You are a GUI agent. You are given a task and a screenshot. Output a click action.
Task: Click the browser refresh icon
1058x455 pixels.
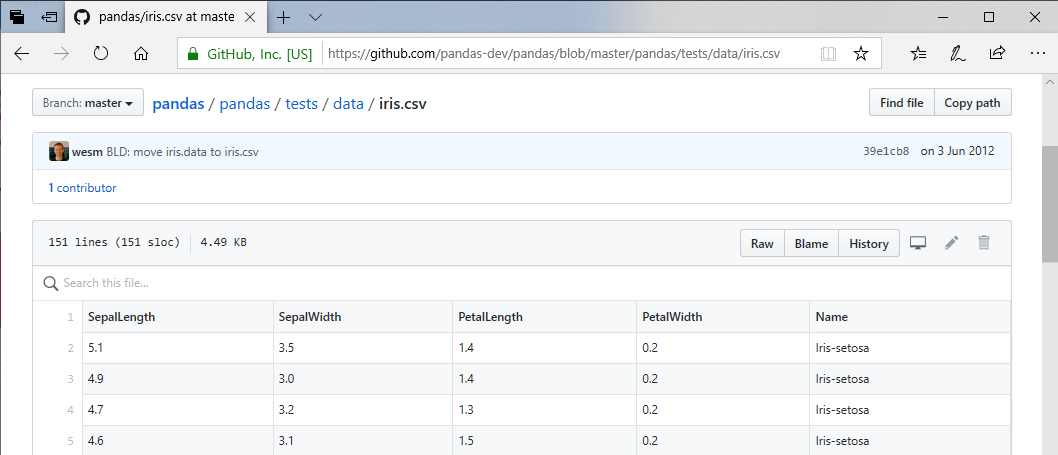click(100, 54)
